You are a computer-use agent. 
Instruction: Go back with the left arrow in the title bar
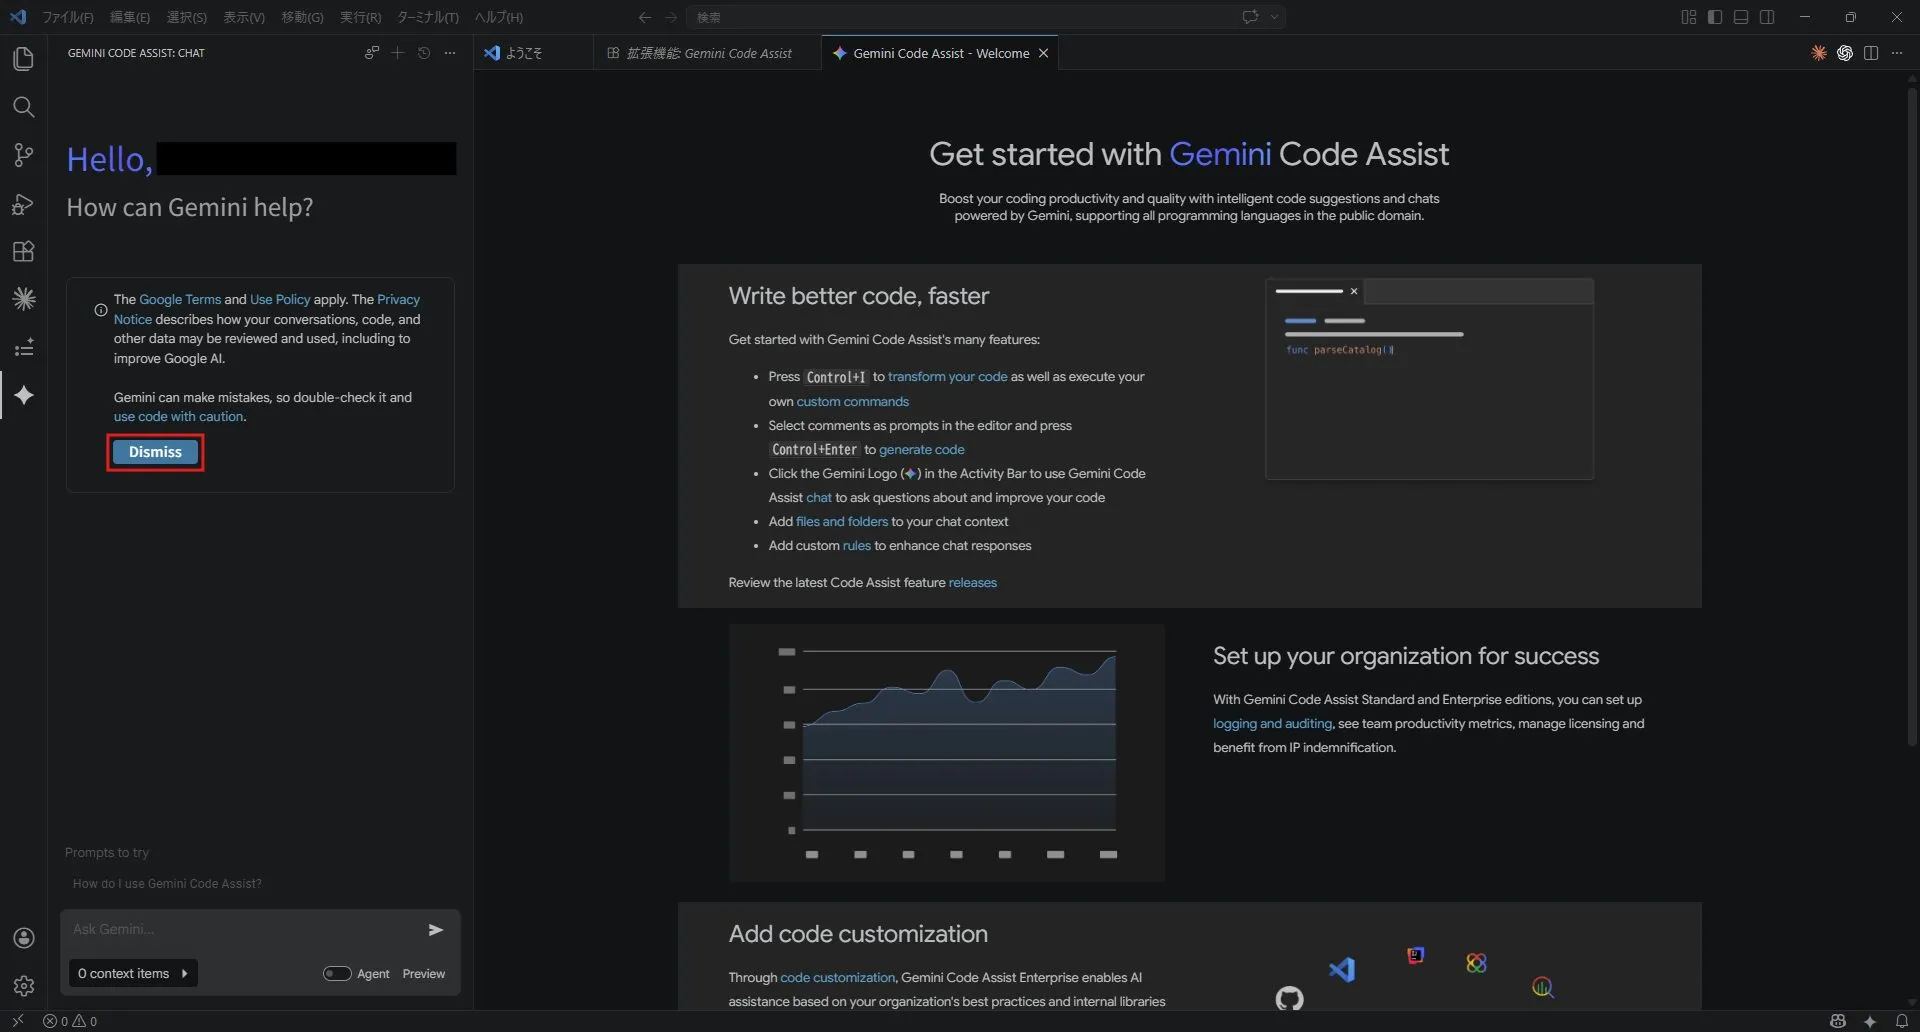645,17
